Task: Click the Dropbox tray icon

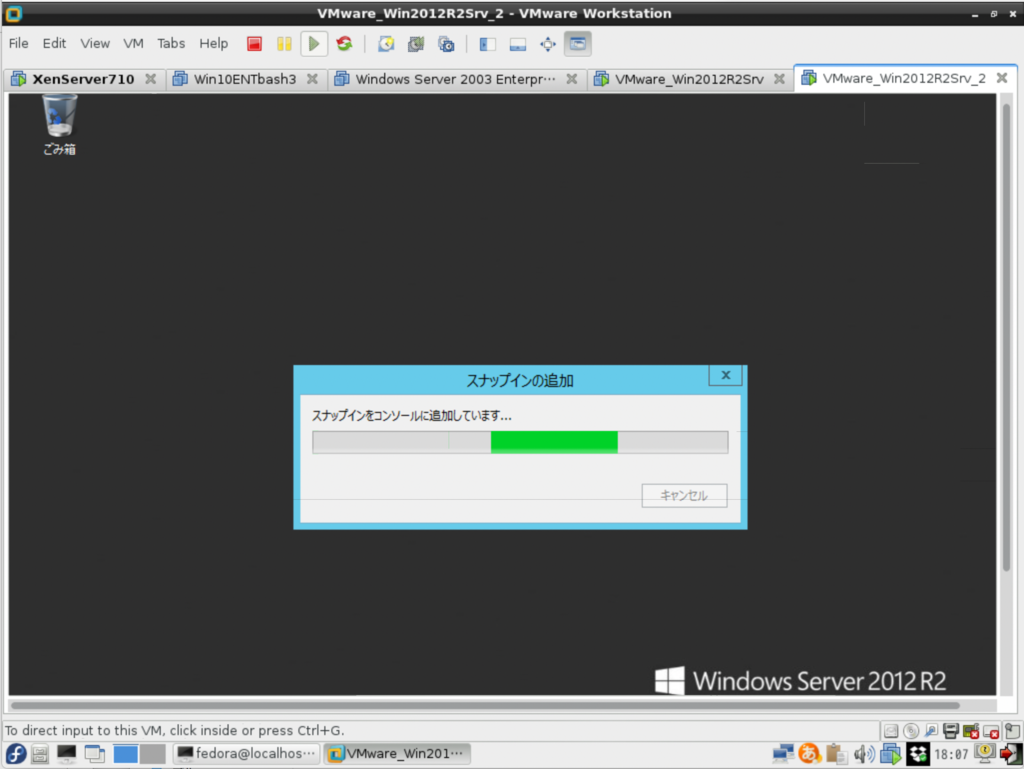Action: 918,754
